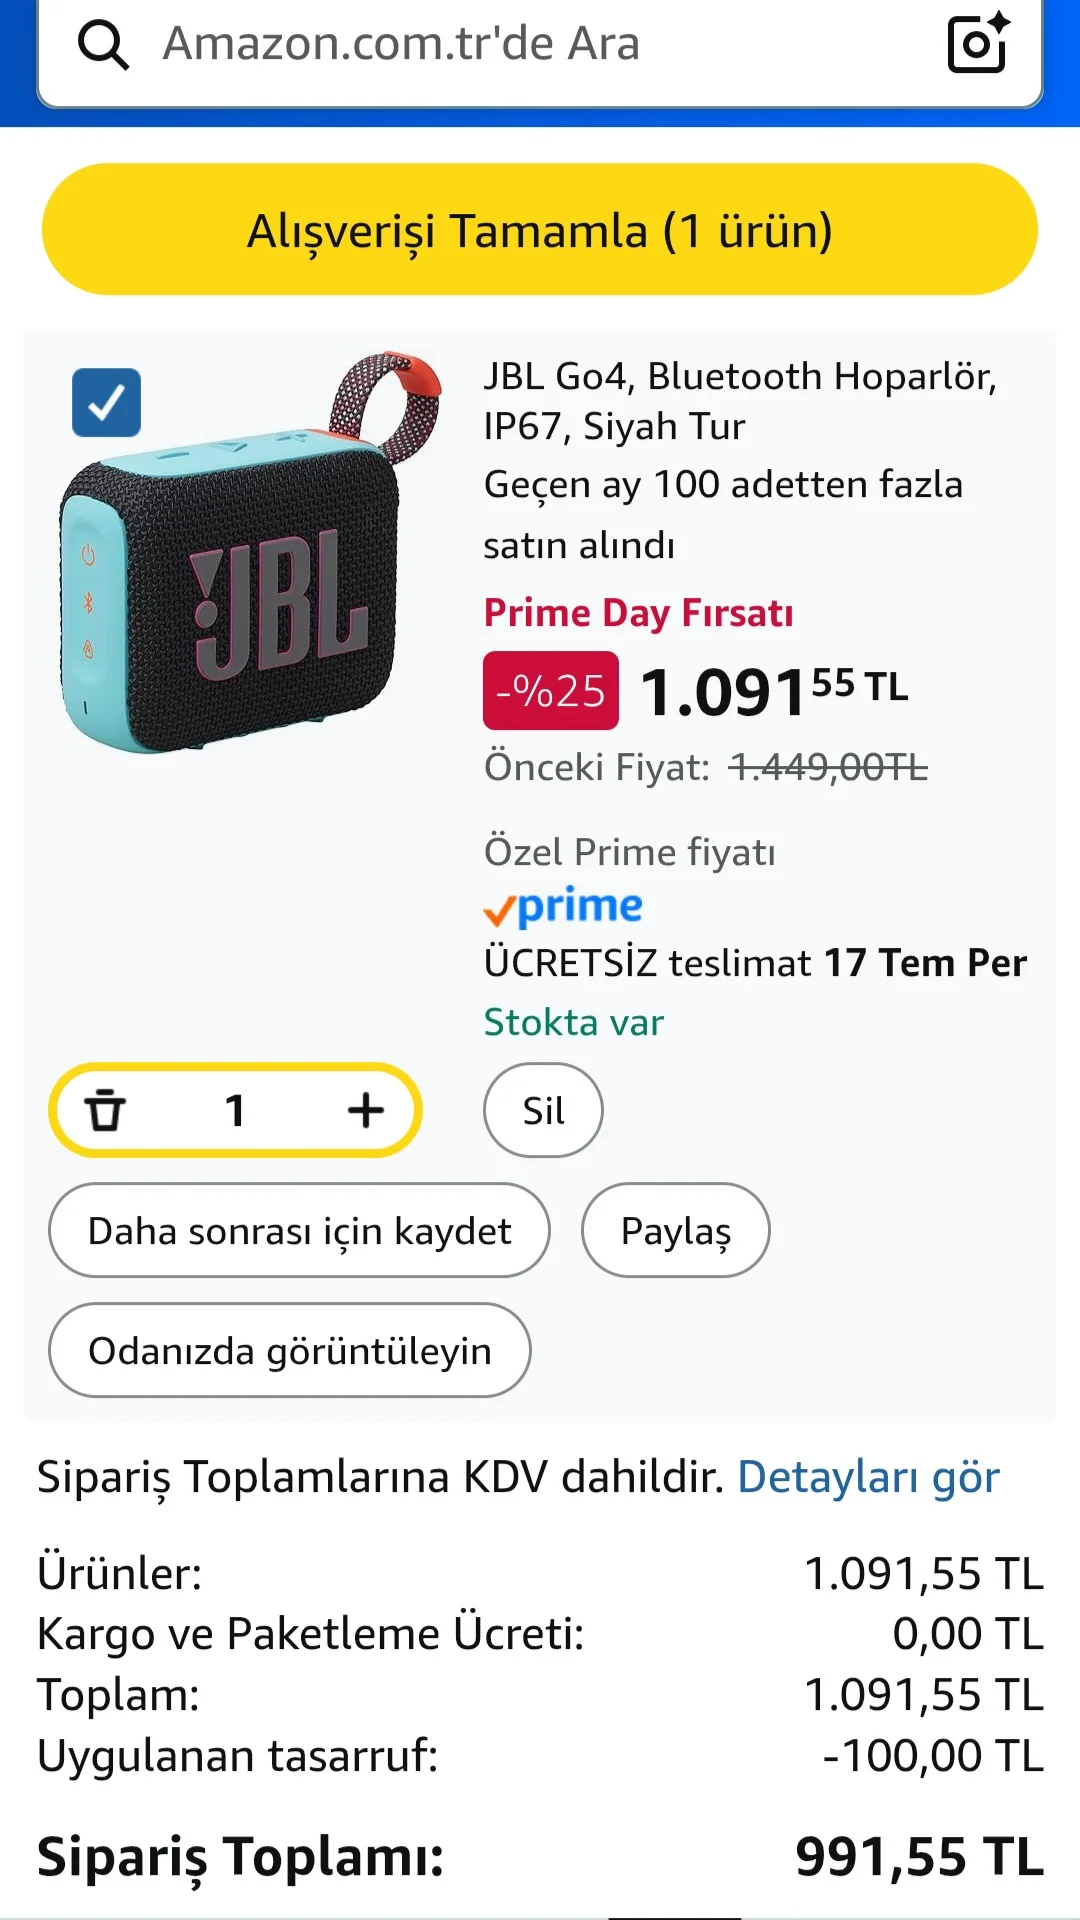This screenshot has width=1080, height=1920.
Task: Tap the quantity number in stepper
Action: point(235,1110)
